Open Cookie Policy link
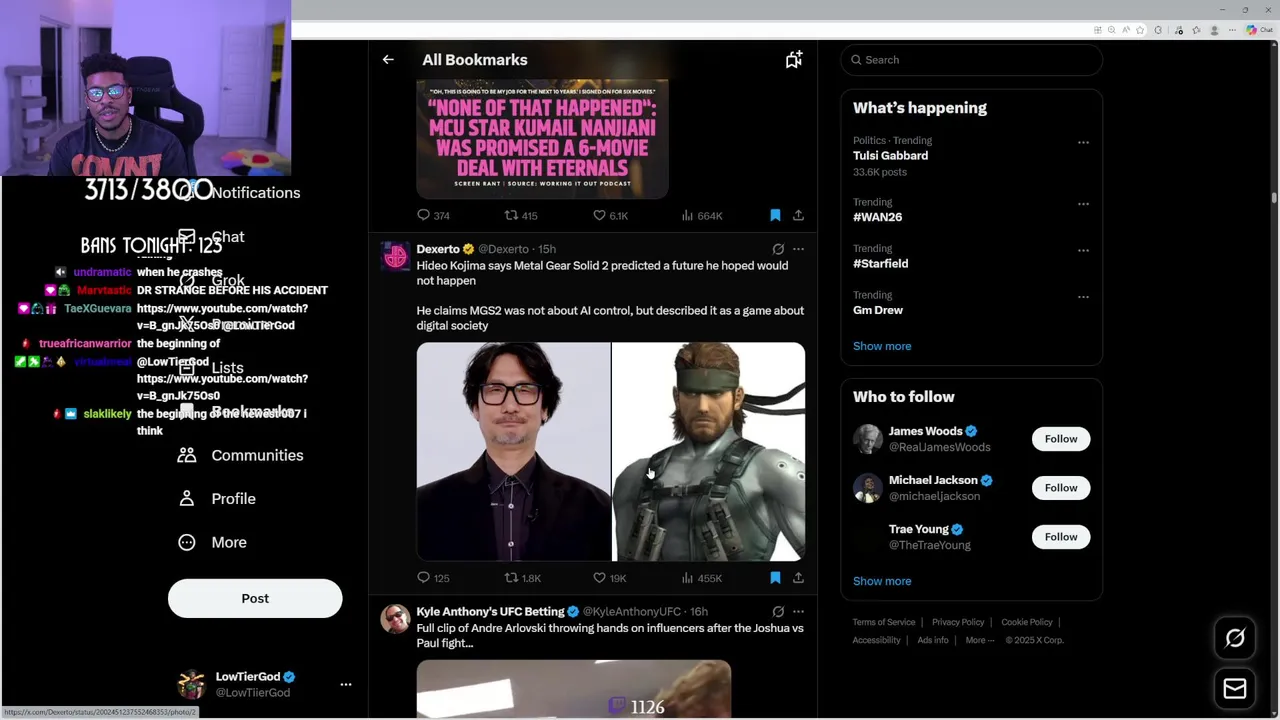 click(1027, 622)
